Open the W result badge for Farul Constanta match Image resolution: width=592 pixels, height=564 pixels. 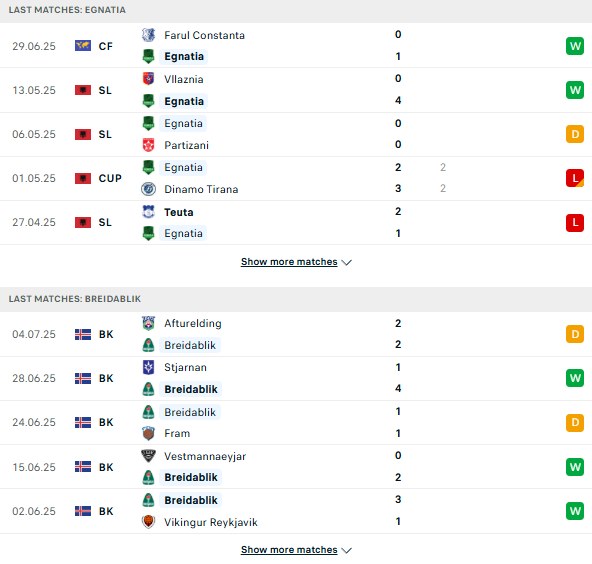coord(575,46)
